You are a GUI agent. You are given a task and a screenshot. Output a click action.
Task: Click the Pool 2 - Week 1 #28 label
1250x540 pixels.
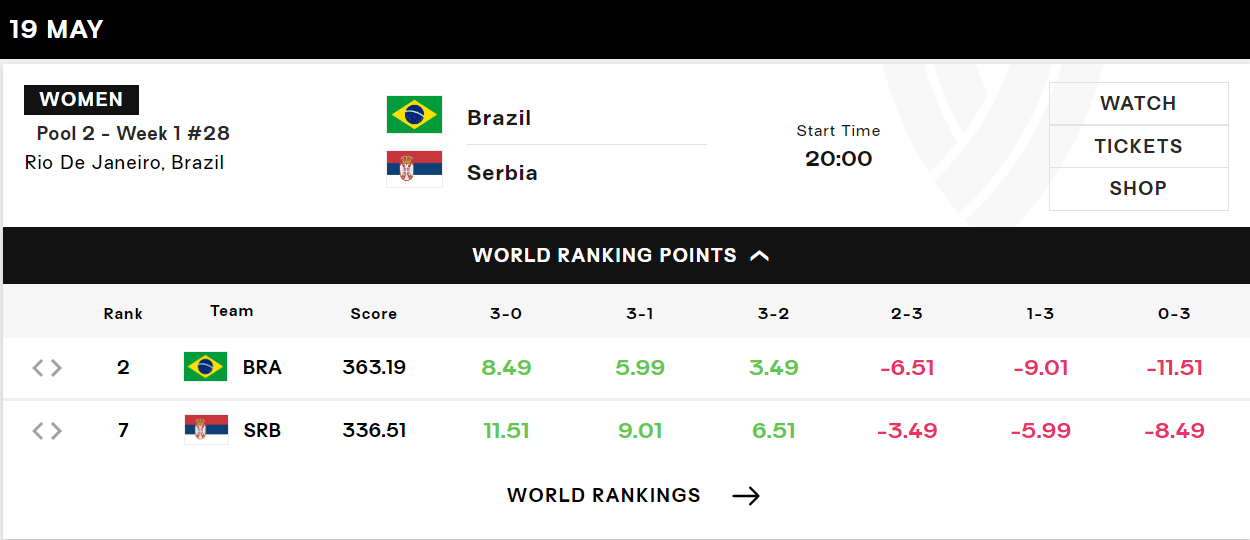point(133,134)
